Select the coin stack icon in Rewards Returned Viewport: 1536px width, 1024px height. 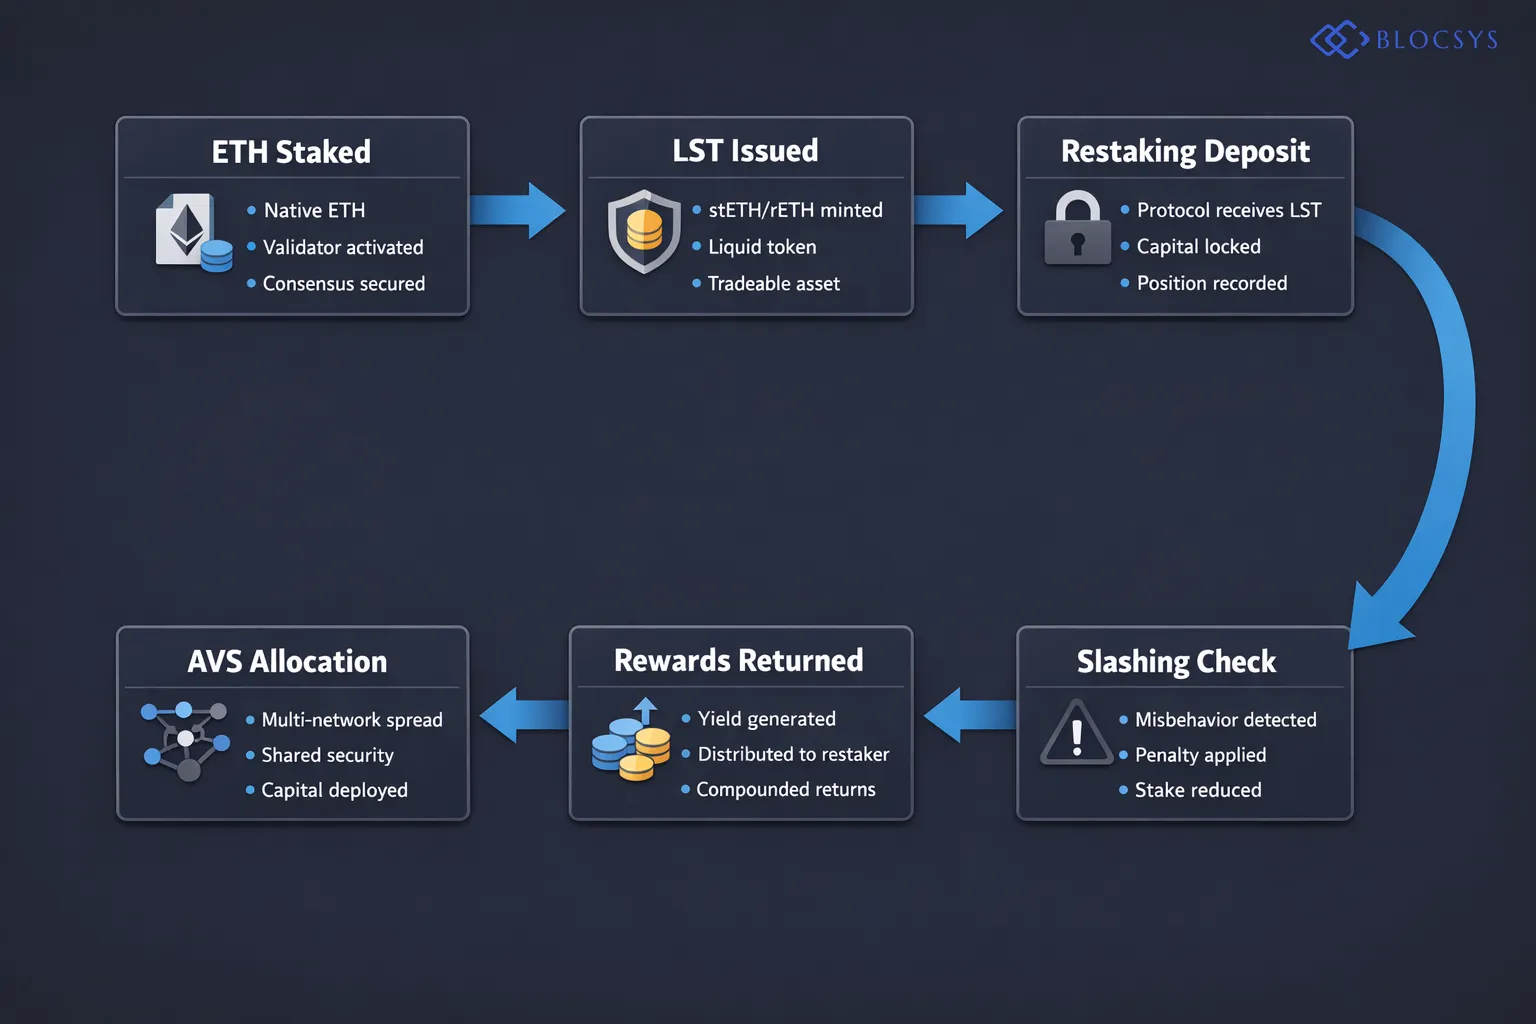[630, 755]
